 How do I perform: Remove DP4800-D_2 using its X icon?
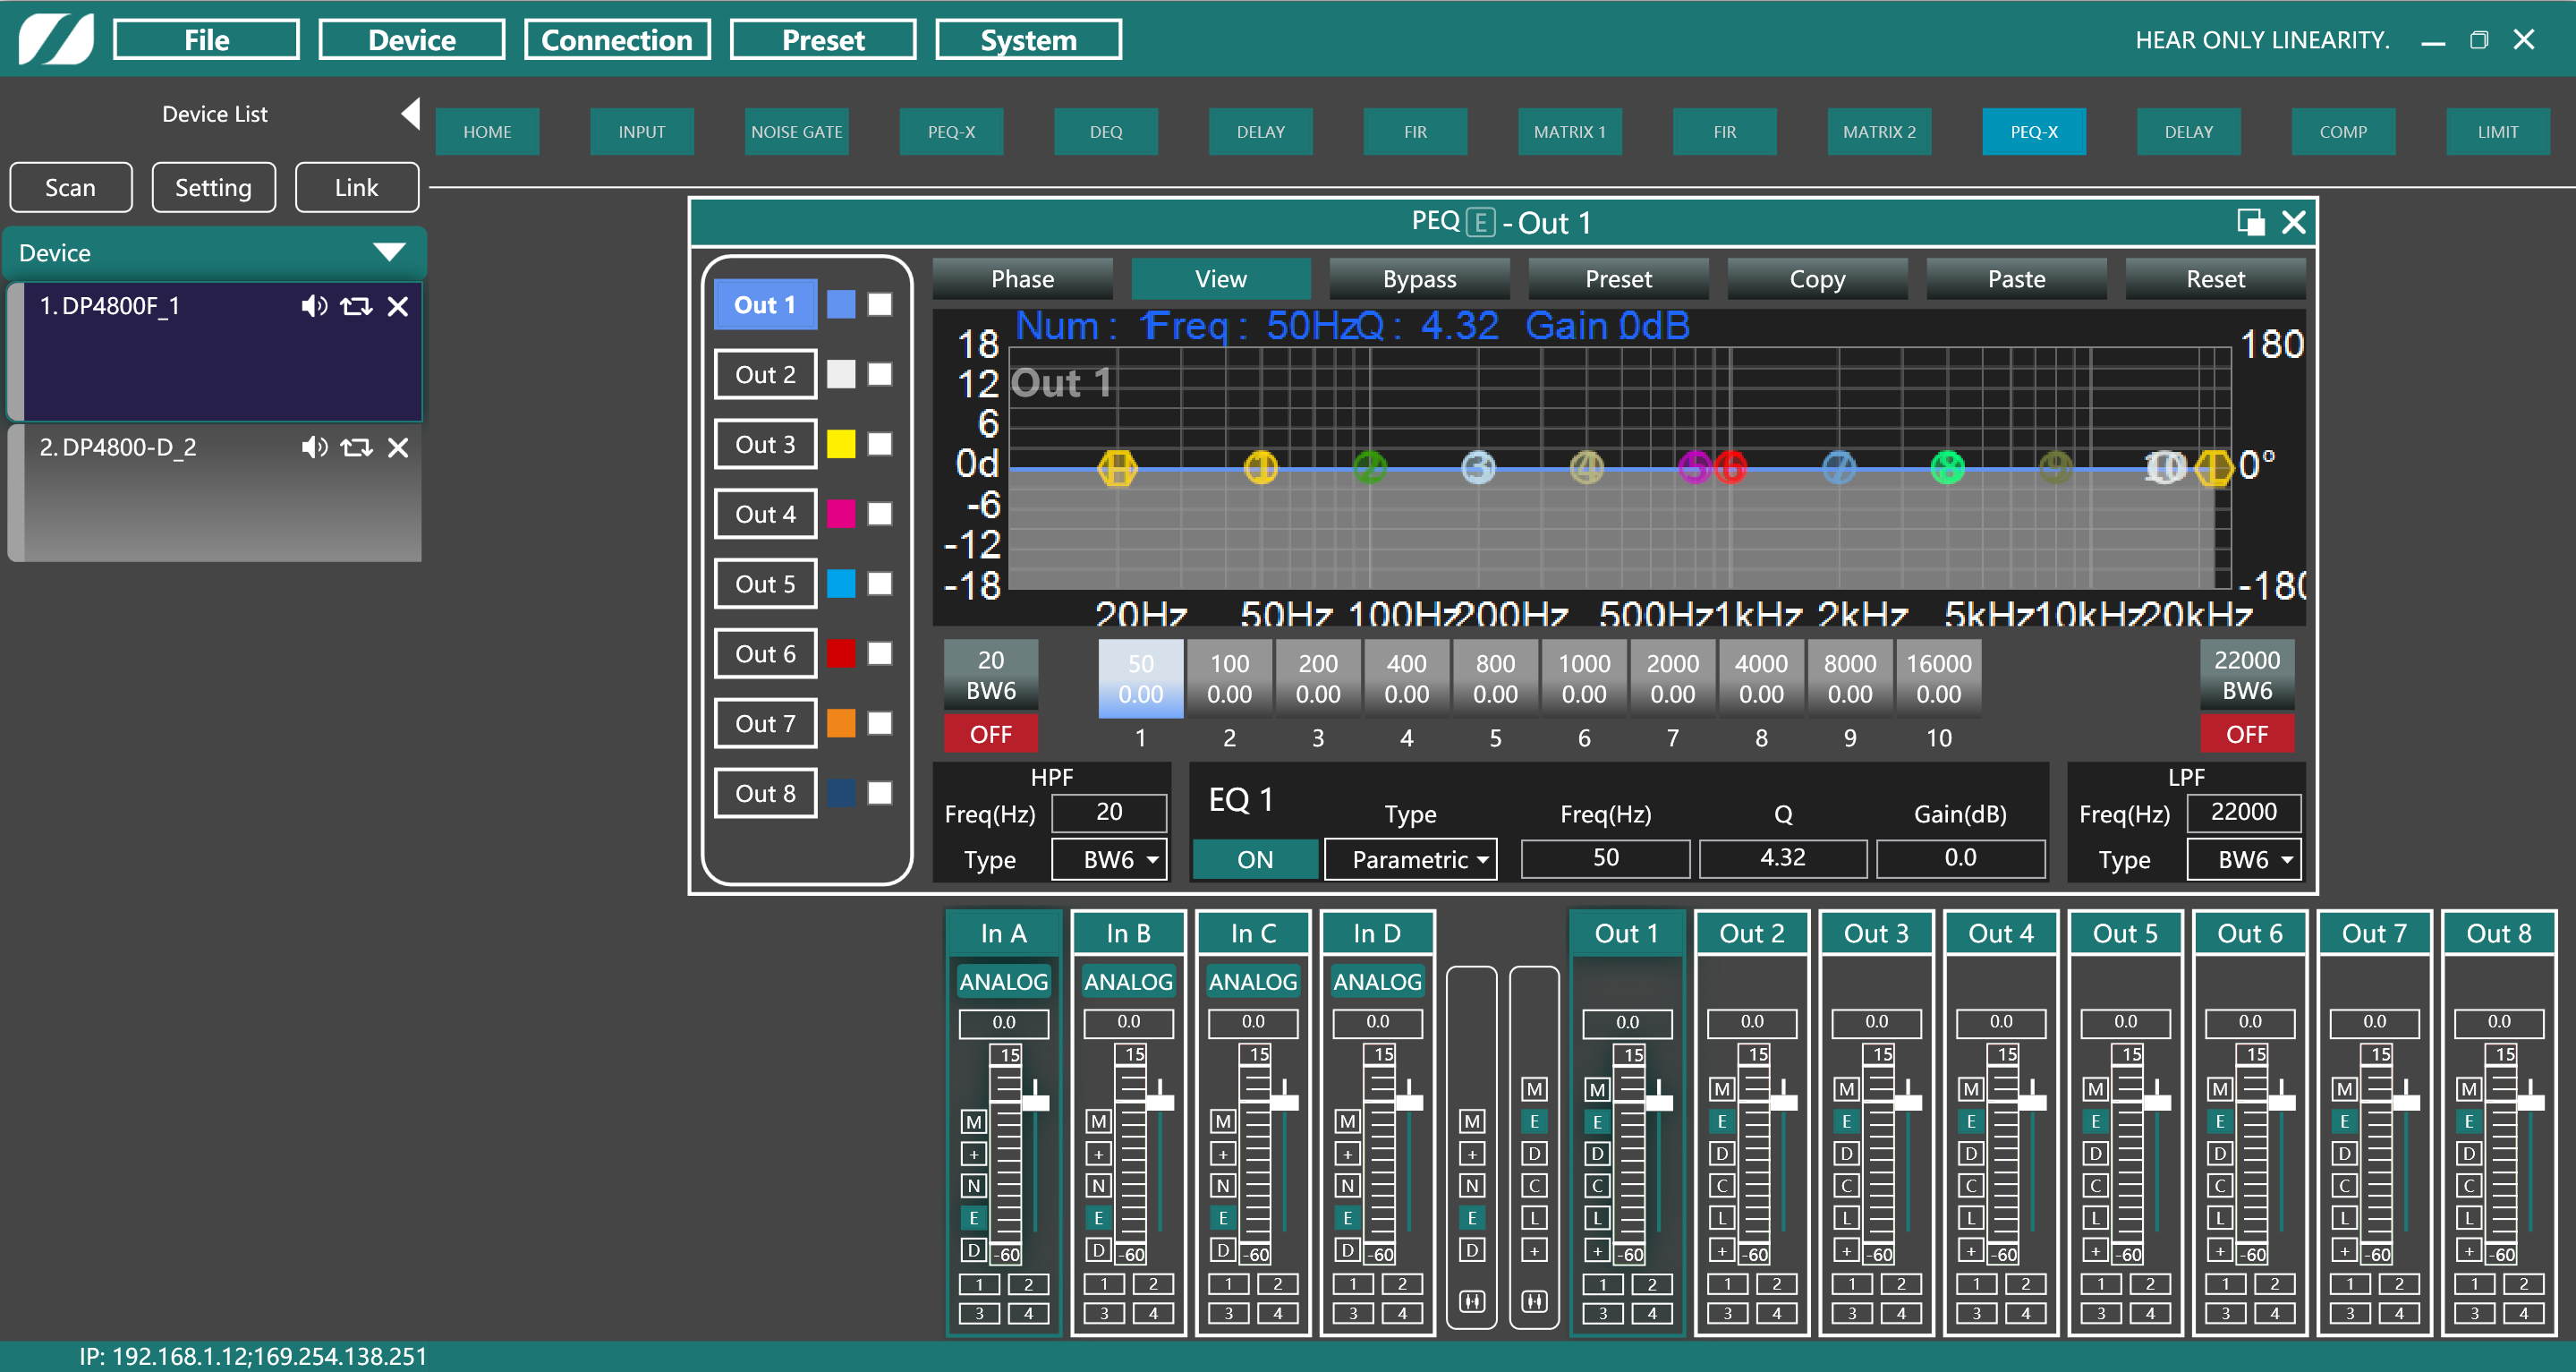[398, 447]
